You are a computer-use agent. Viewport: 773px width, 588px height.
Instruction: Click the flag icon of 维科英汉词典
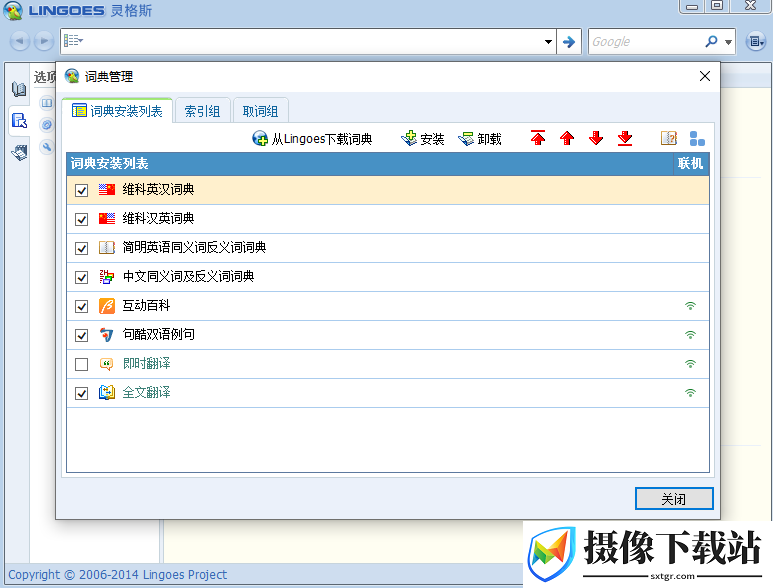click(106, 189)
